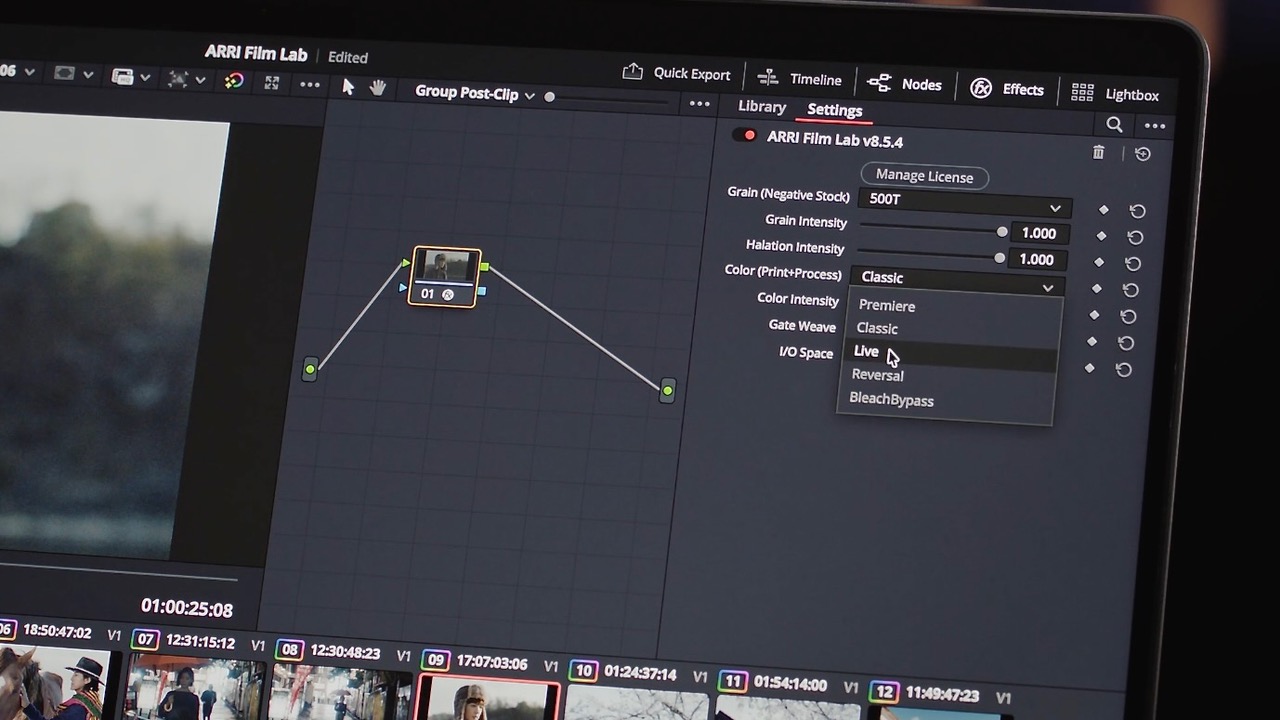Choose BleachBypass in the open menu
This screenshot has height=720, width=1280.
pos(891,400)
